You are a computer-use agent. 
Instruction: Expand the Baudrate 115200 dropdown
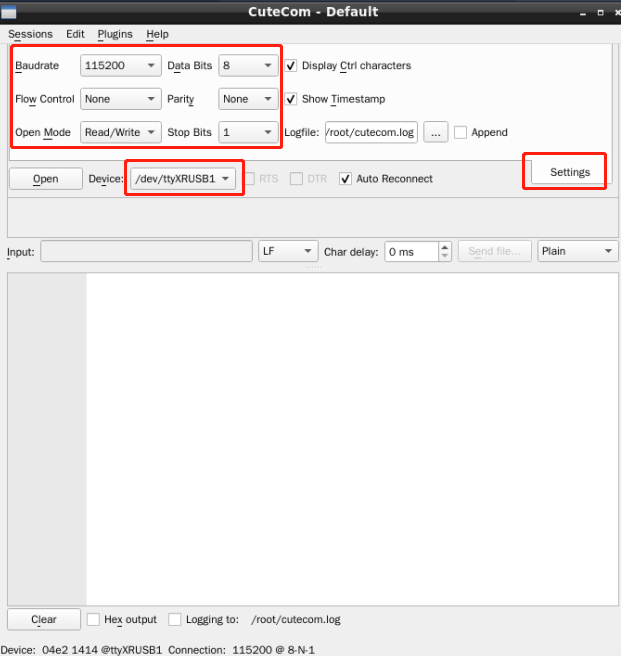120,66
